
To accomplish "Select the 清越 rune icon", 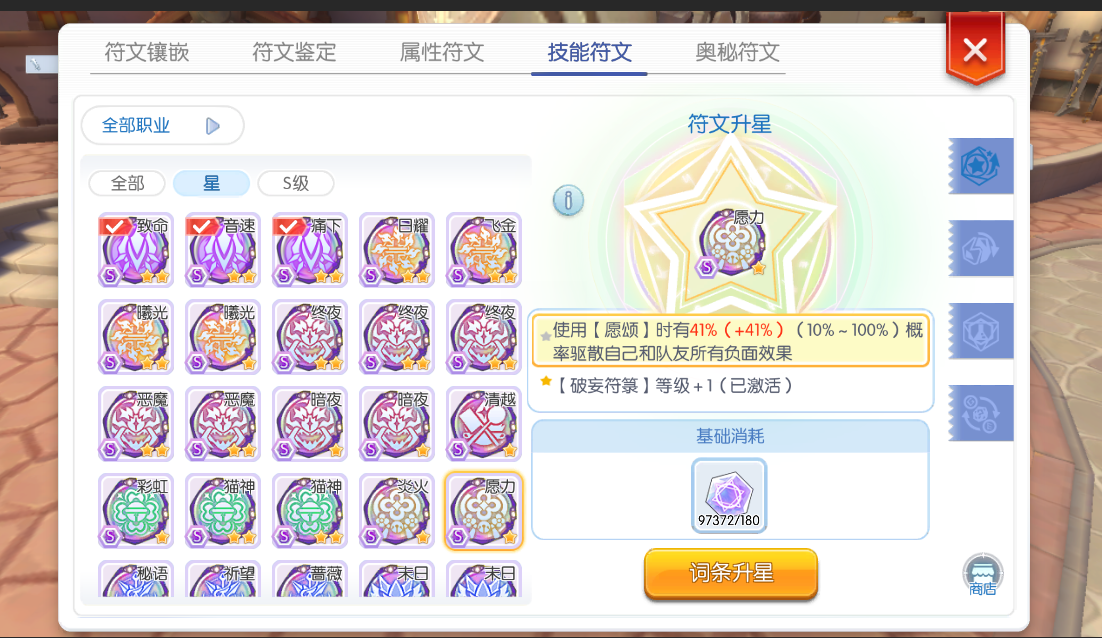I will click(x=484, y=424).
